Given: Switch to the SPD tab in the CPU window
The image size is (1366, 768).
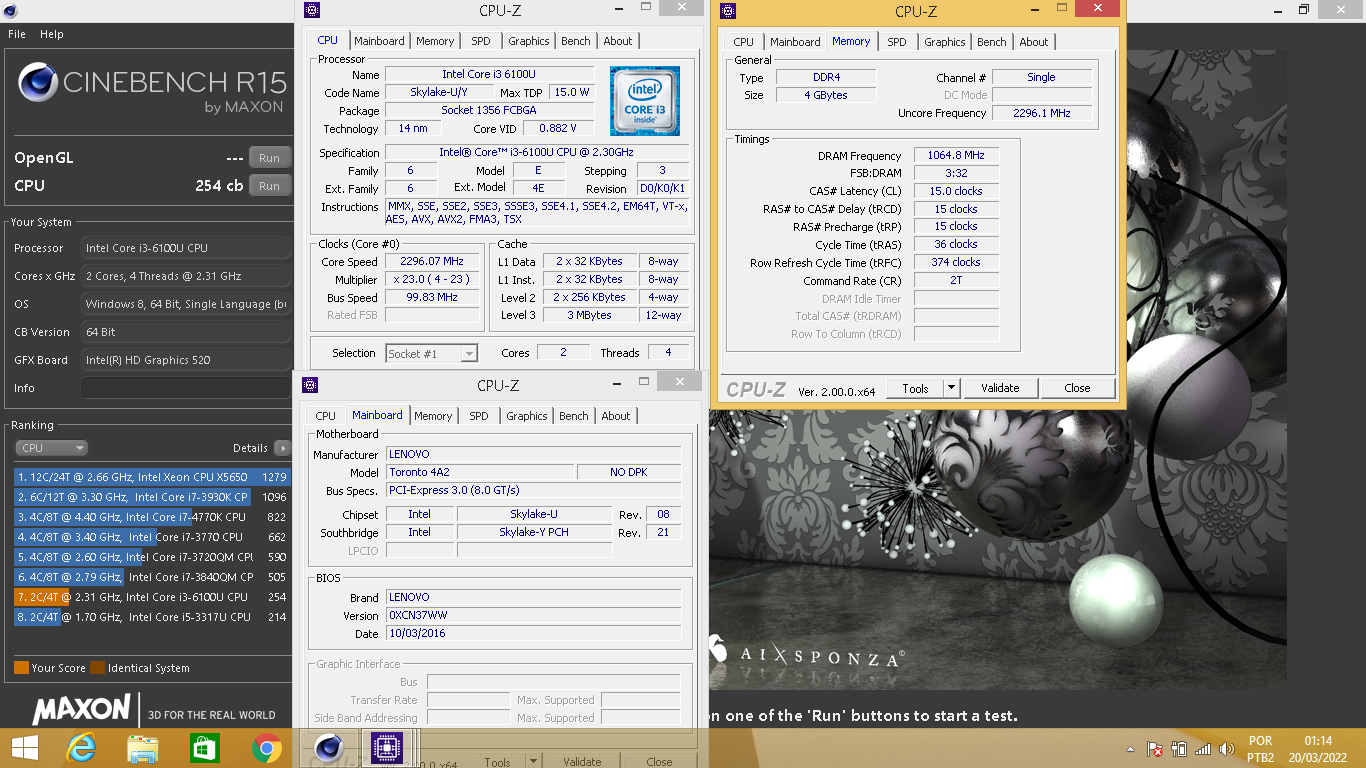Looking at the screenshot, I should coord(481,41).
